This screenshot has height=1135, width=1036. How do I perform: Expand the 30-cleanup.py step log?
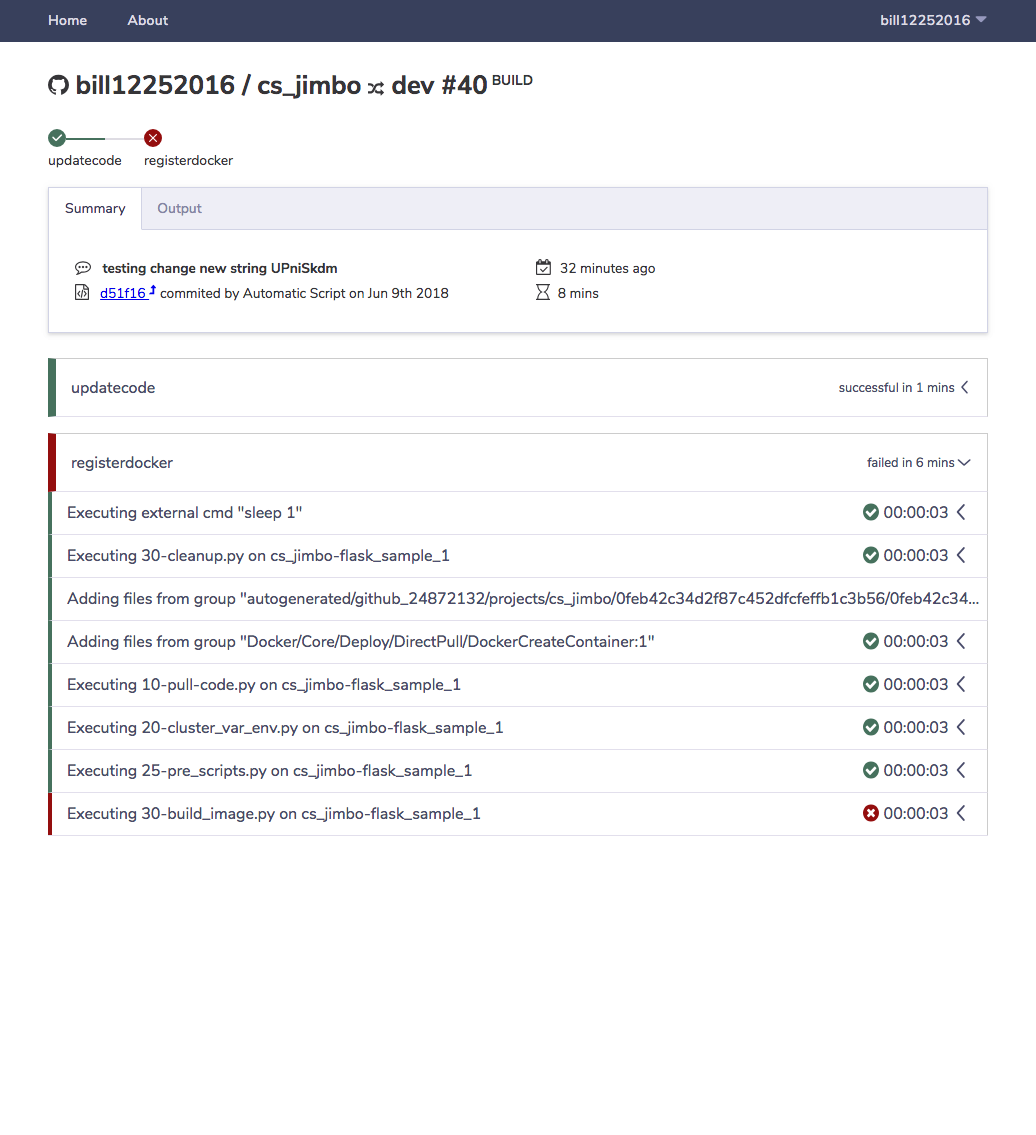(960, 555)
